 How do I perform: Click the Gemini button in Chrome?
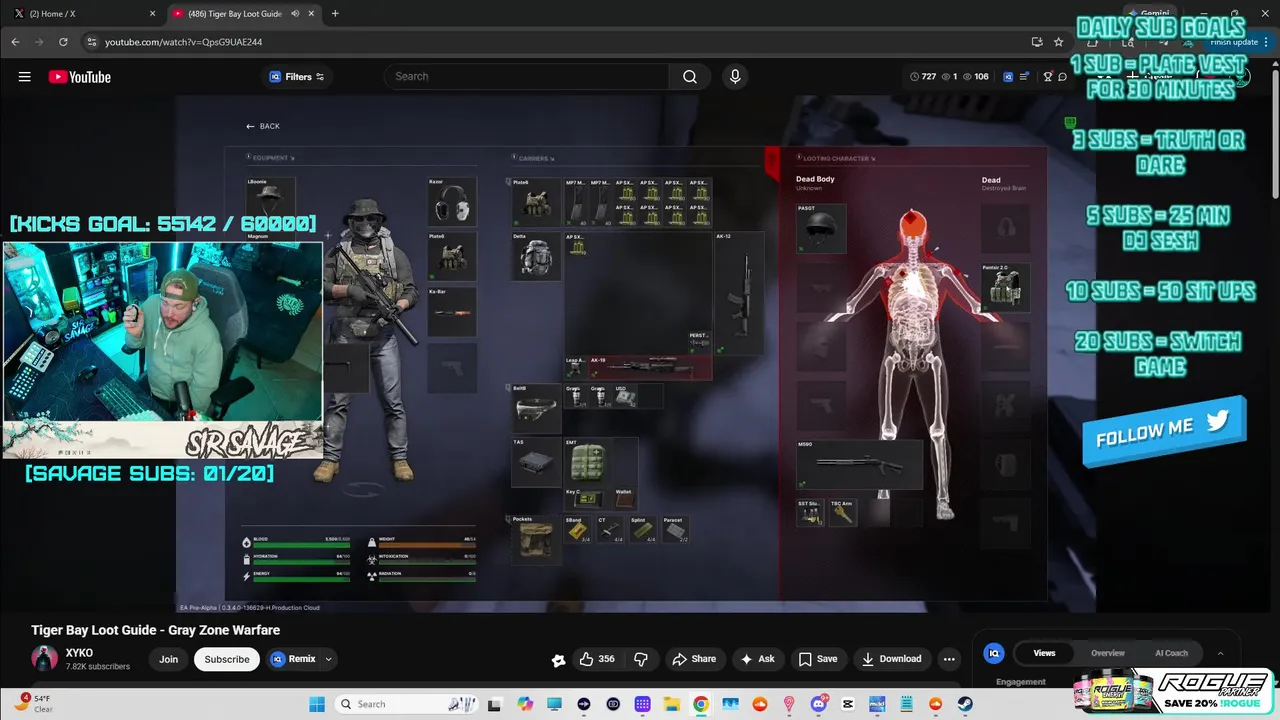[1148, 14]
